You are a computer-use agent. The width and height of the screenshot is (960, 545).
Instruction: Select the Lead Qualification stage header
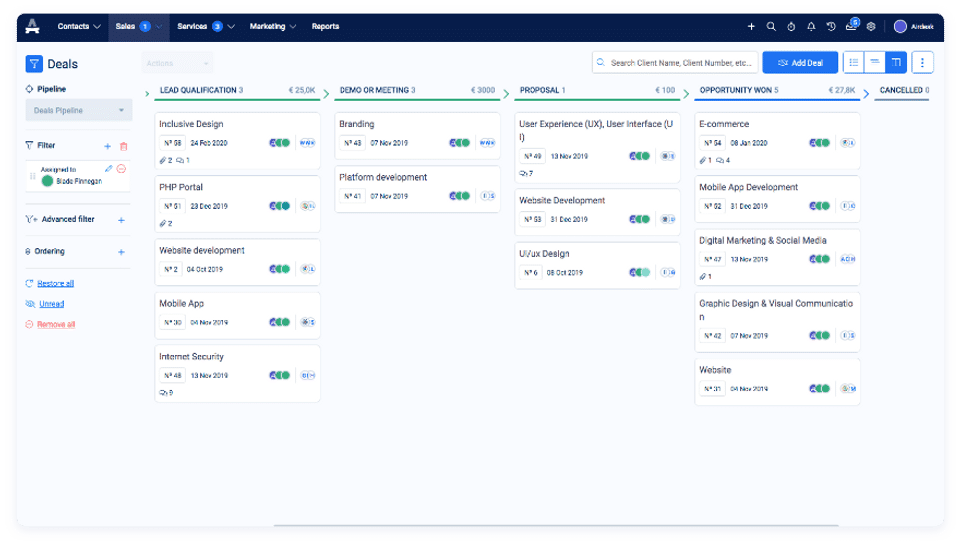tap(237, 90)
